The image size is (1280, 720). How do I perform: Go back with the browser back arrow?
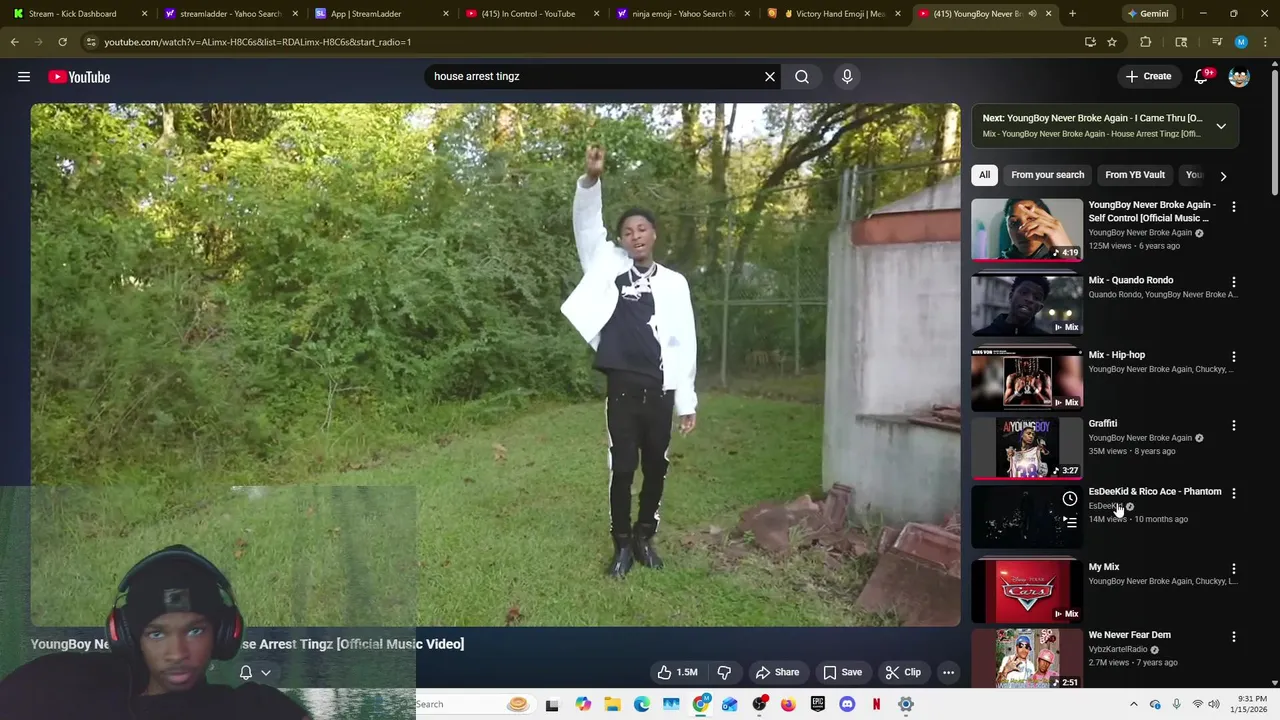tap(14, 42)
